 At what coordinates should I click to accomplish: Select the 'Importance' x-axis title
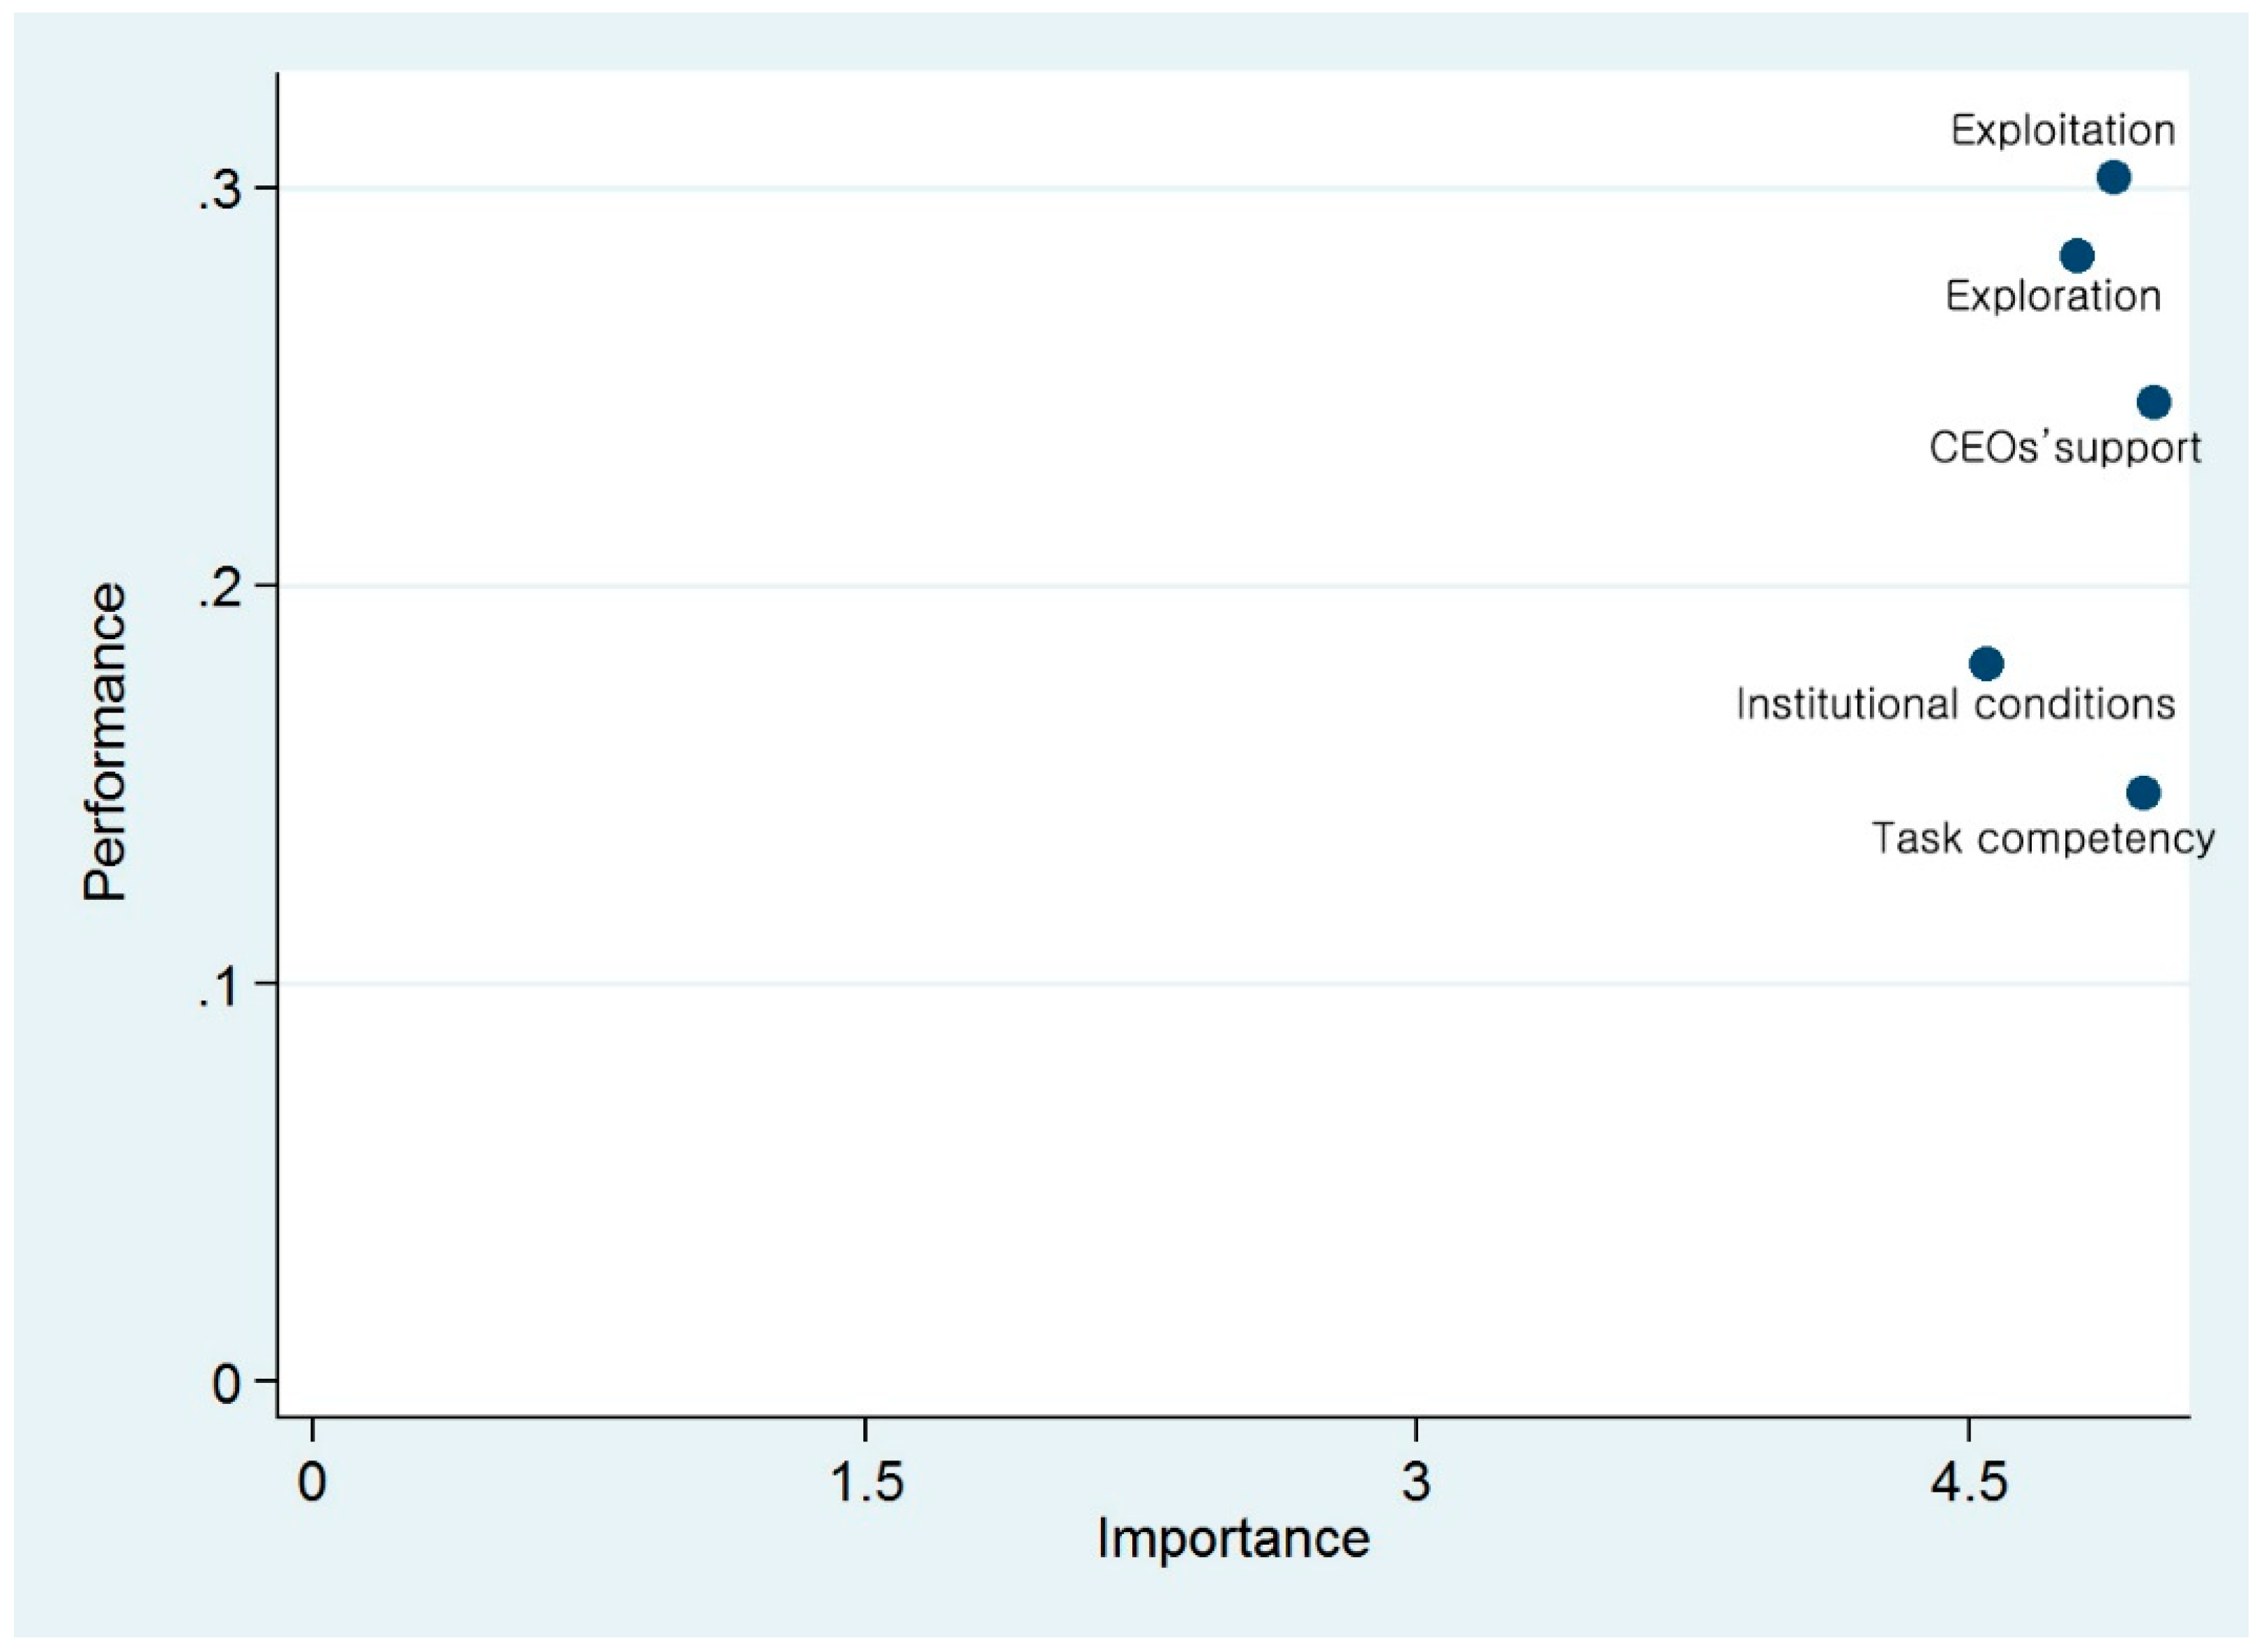pos(1233,1539)
